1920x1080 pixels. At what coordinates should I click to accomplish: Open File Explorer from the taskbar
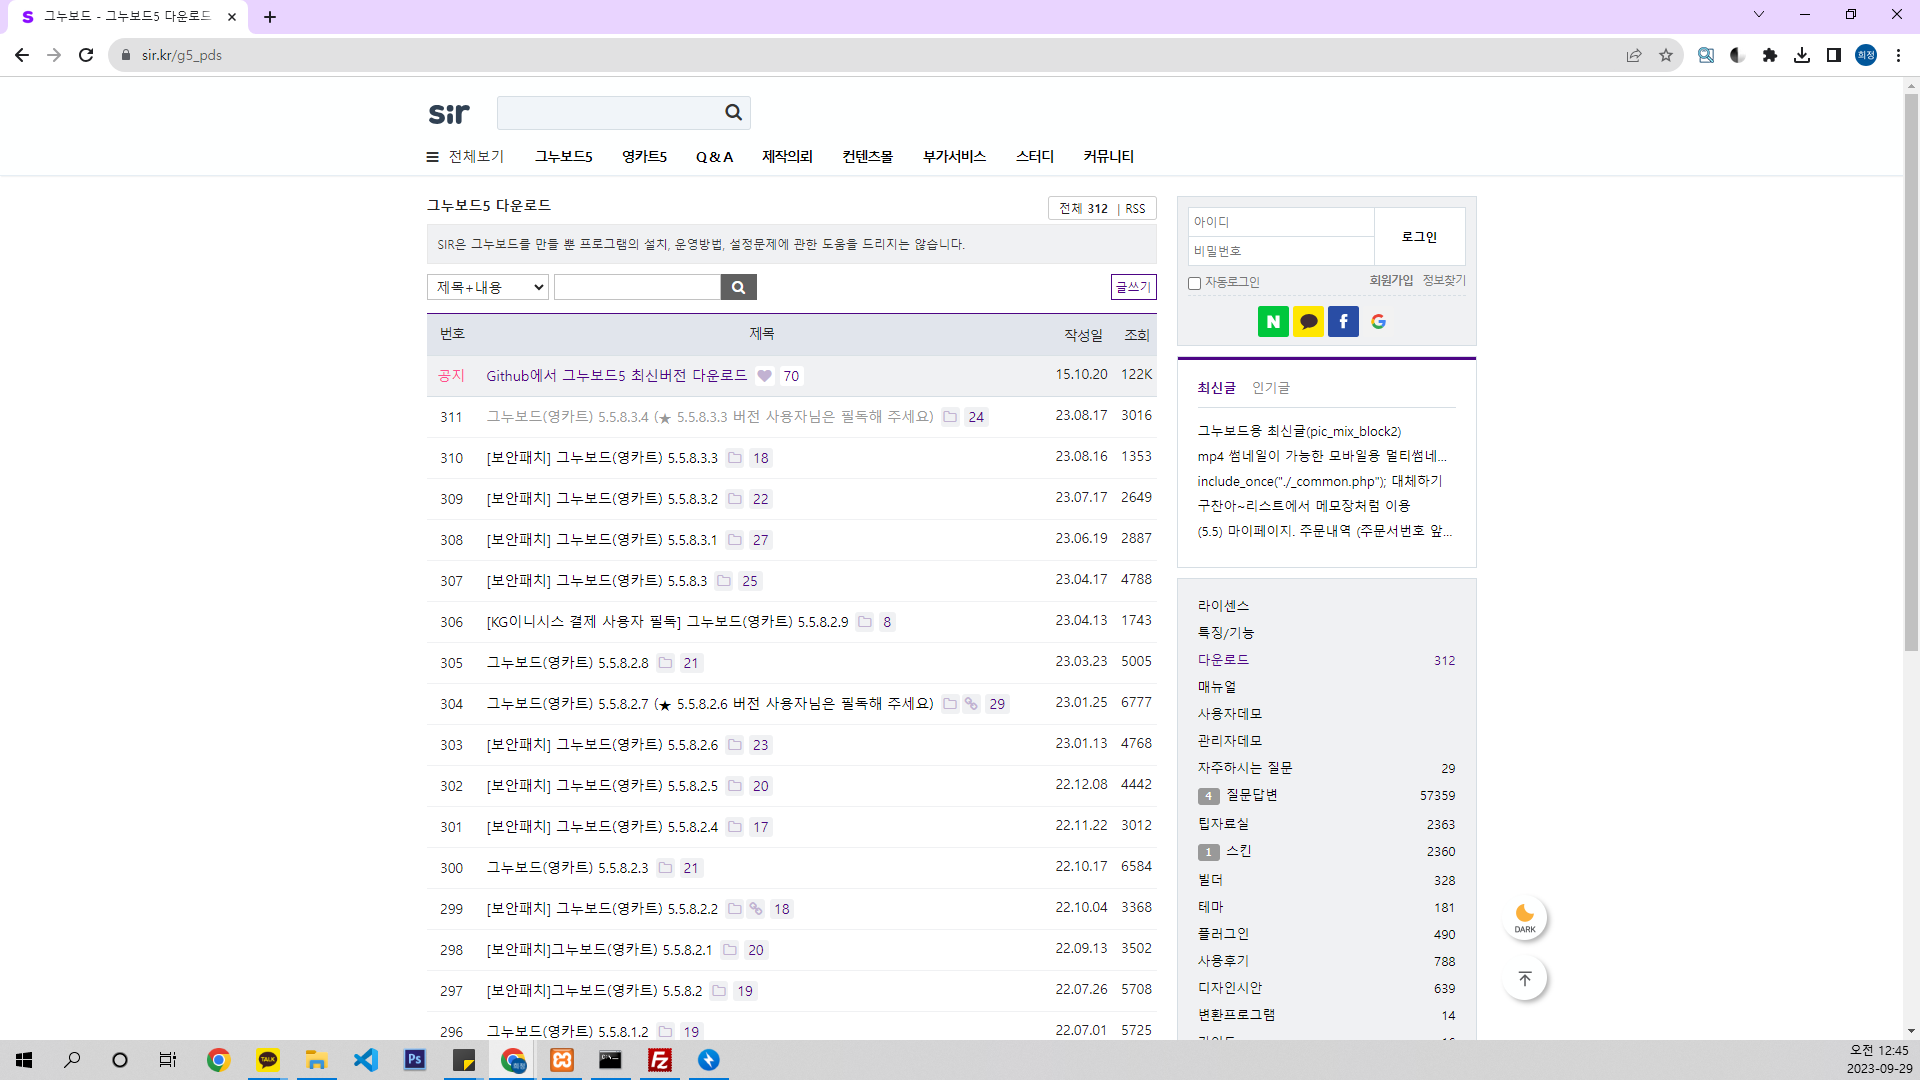click(x=317, y=1060)
